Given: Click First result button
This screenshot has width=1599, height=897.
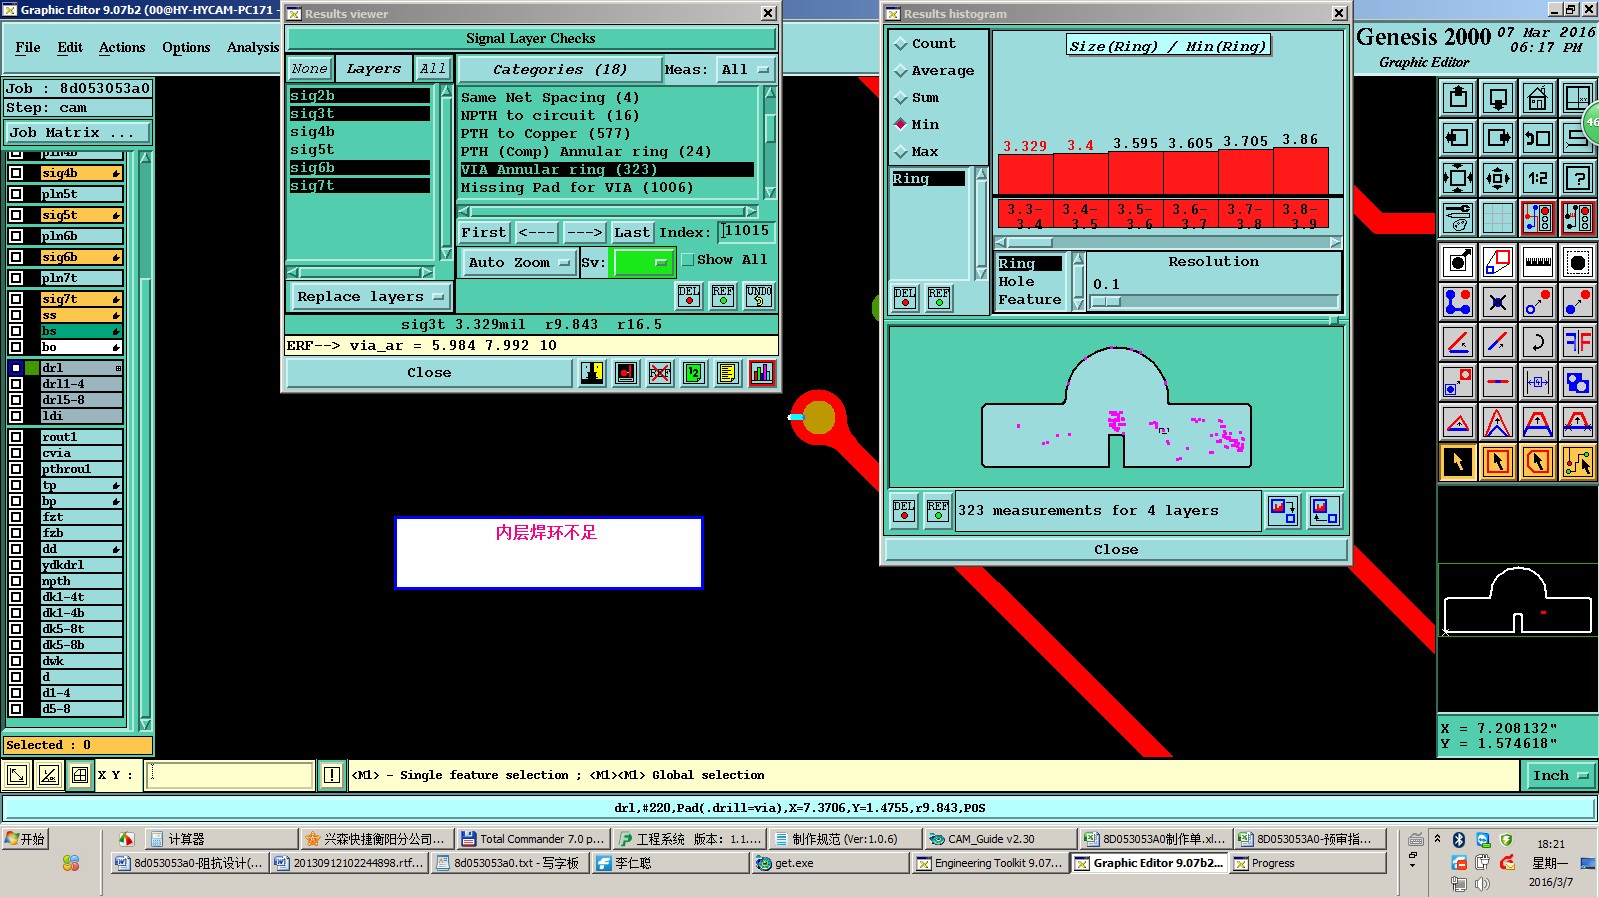Looking at the screenshot, I should [484, 233].
